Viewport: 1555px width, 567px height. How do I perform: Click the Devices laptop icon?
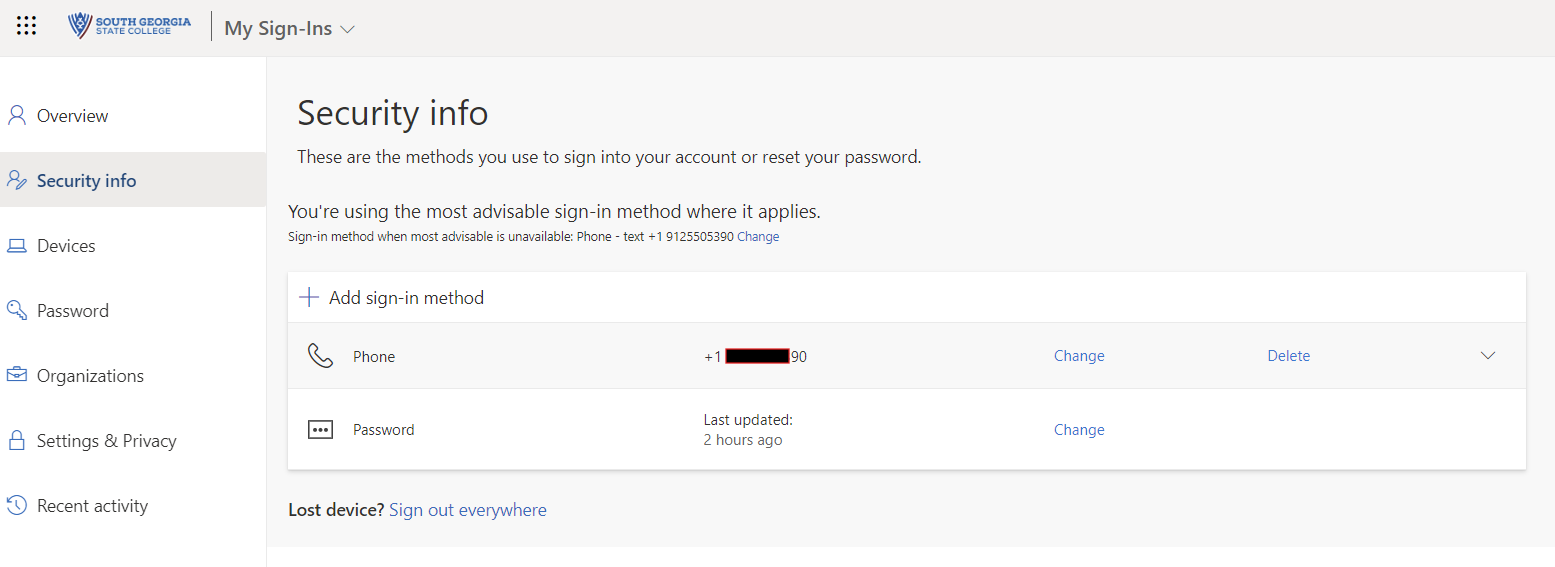(17, 246)
